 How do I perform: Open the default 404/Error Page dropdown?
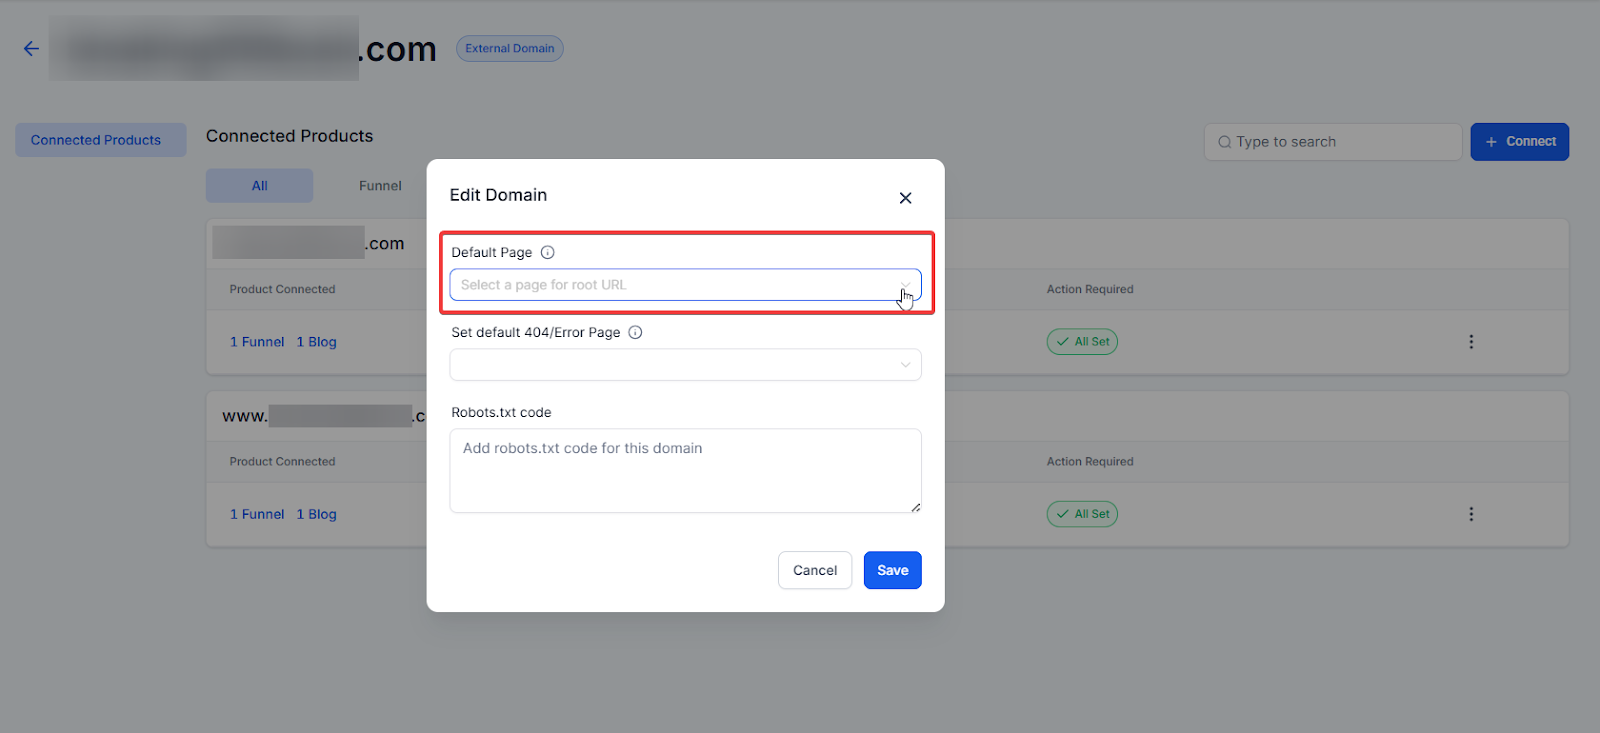click(685, 365)
